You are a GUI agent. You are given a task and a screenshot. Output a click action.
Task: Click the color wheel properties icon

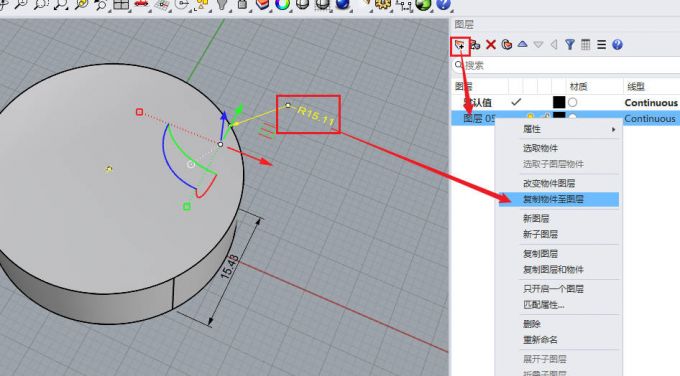282,4
